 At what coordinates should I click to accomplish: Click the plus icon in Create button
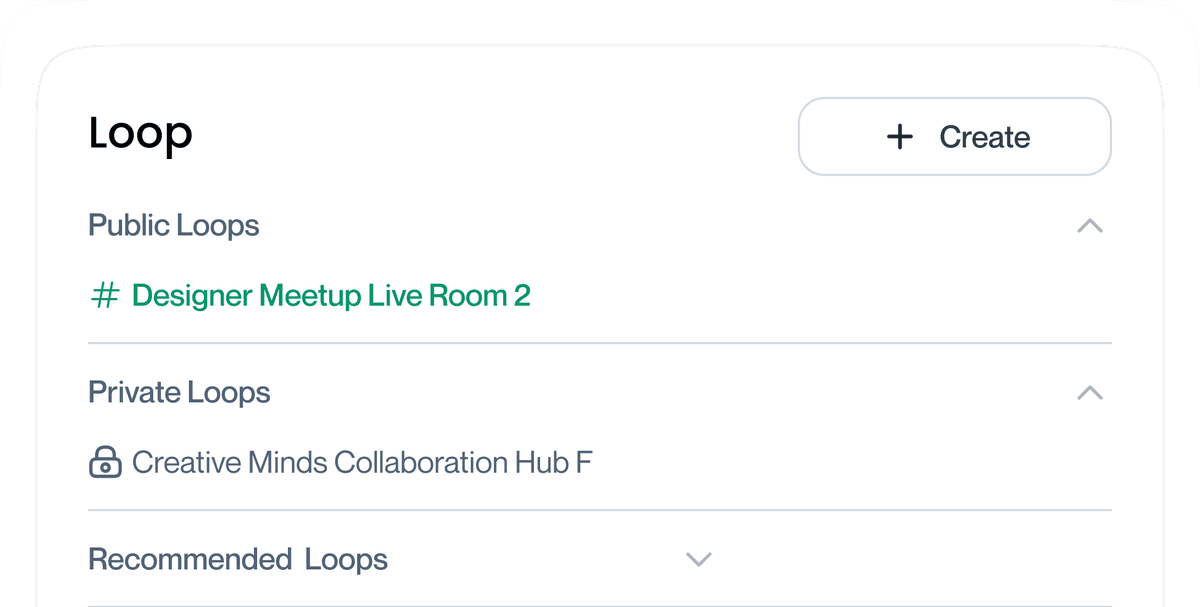[x=900, y=137]
